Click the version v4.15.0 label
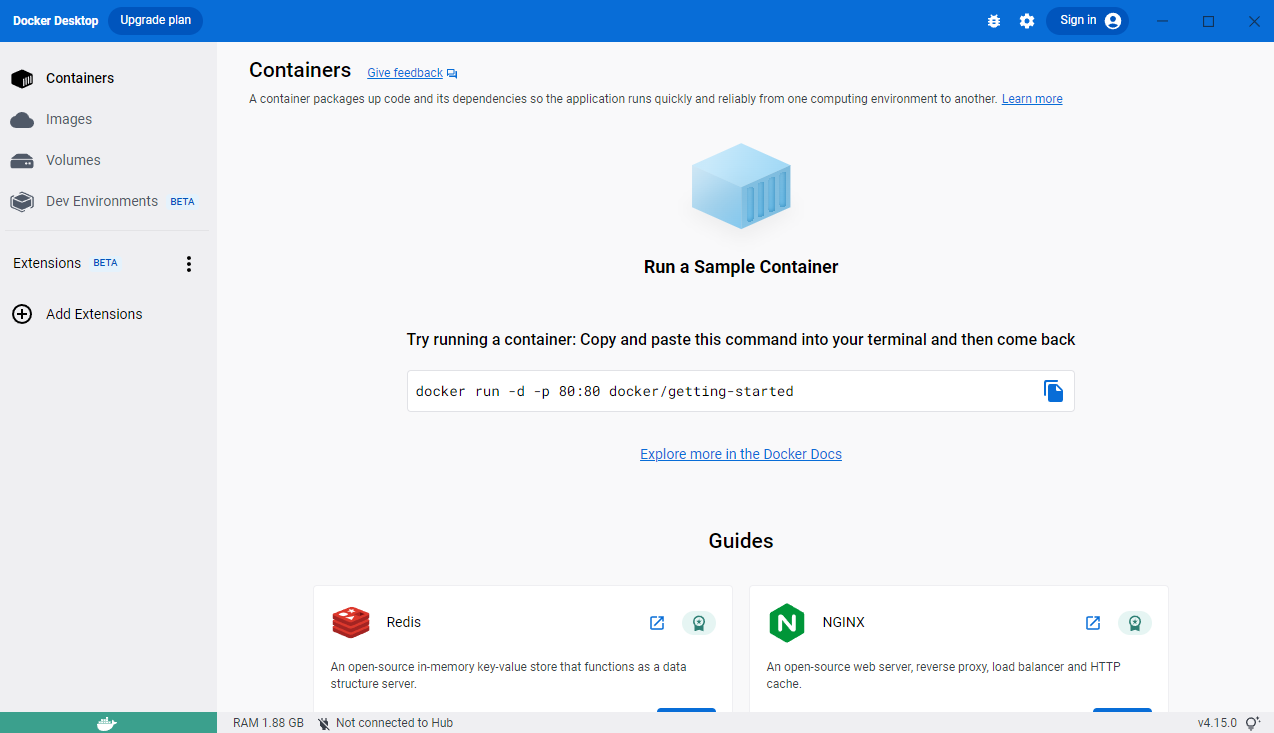Image resolution: width=1274 pixels, height=733 pixels. 1217,723
